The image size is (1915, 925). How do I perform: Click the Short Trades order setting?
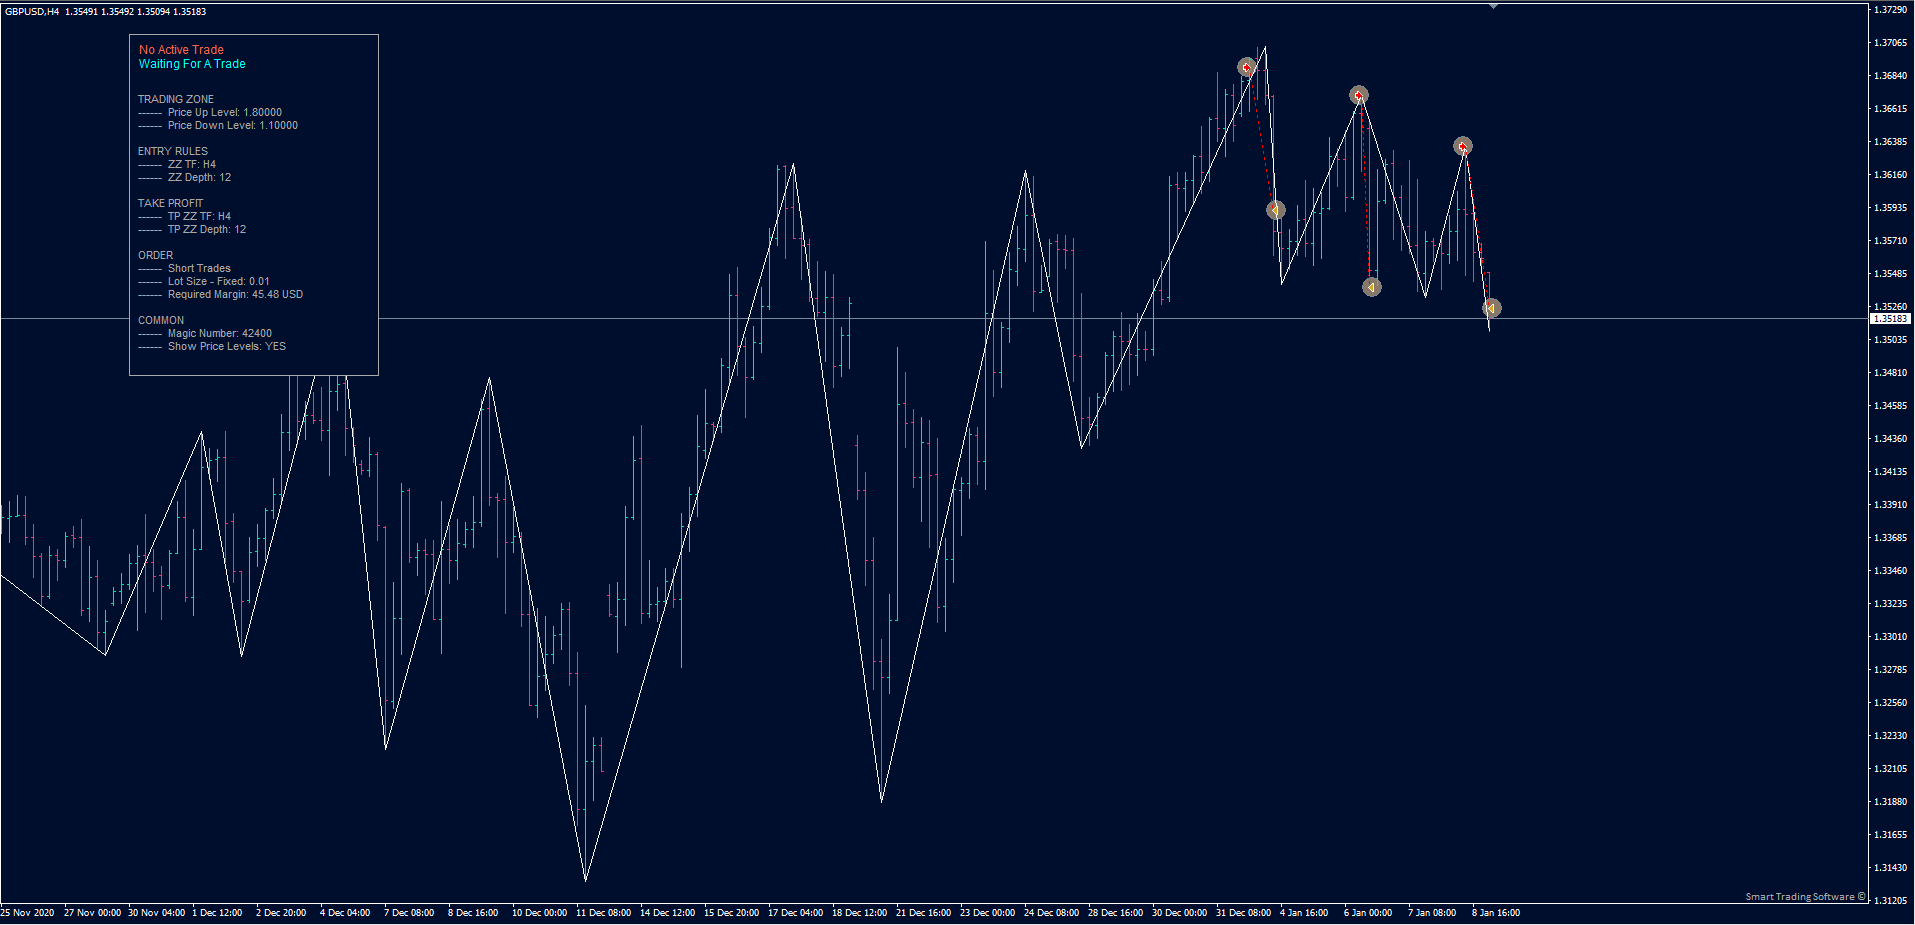coord(199,268)
